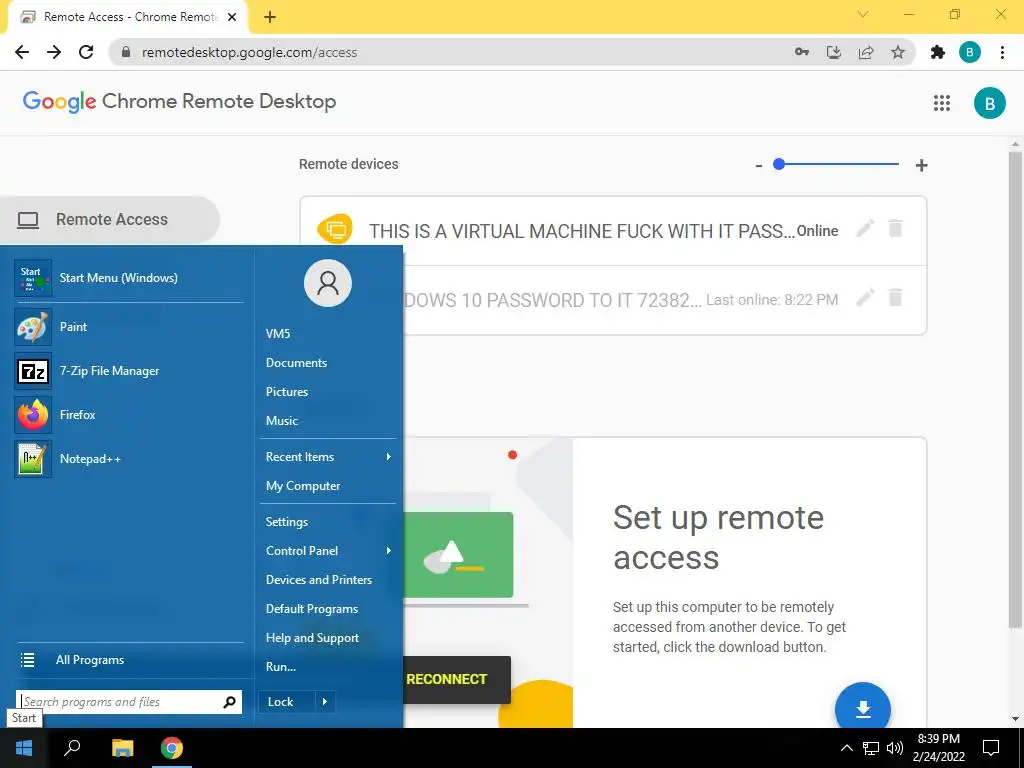Click the device size slider handle
The width and height of the screenshot is (1024, 768).
778,164
